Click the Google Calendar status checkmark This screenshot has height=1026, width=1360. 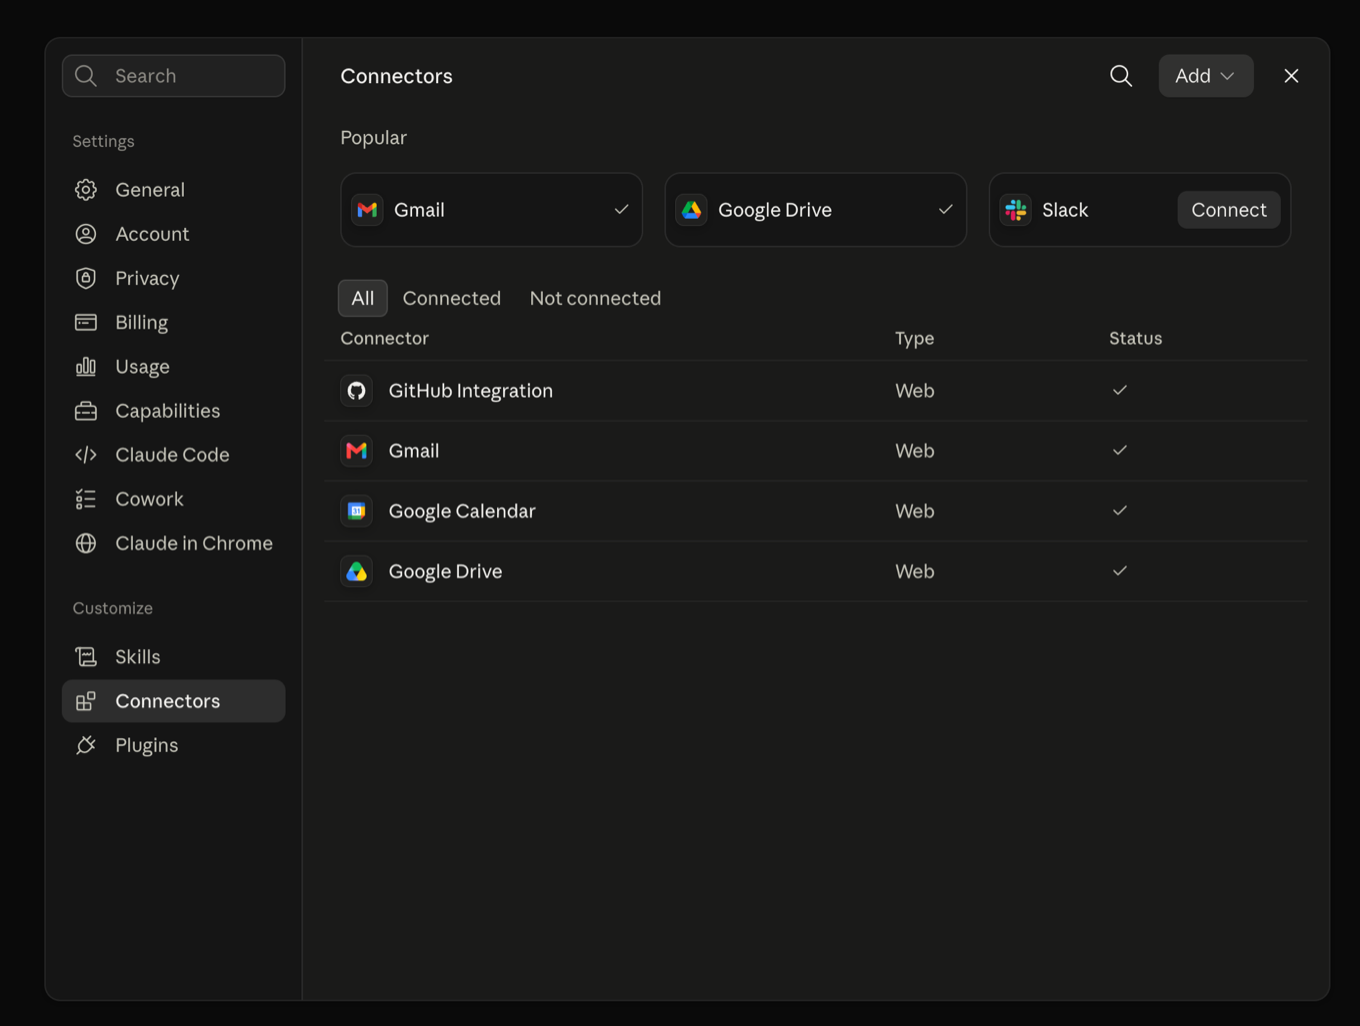point(1120,510)
